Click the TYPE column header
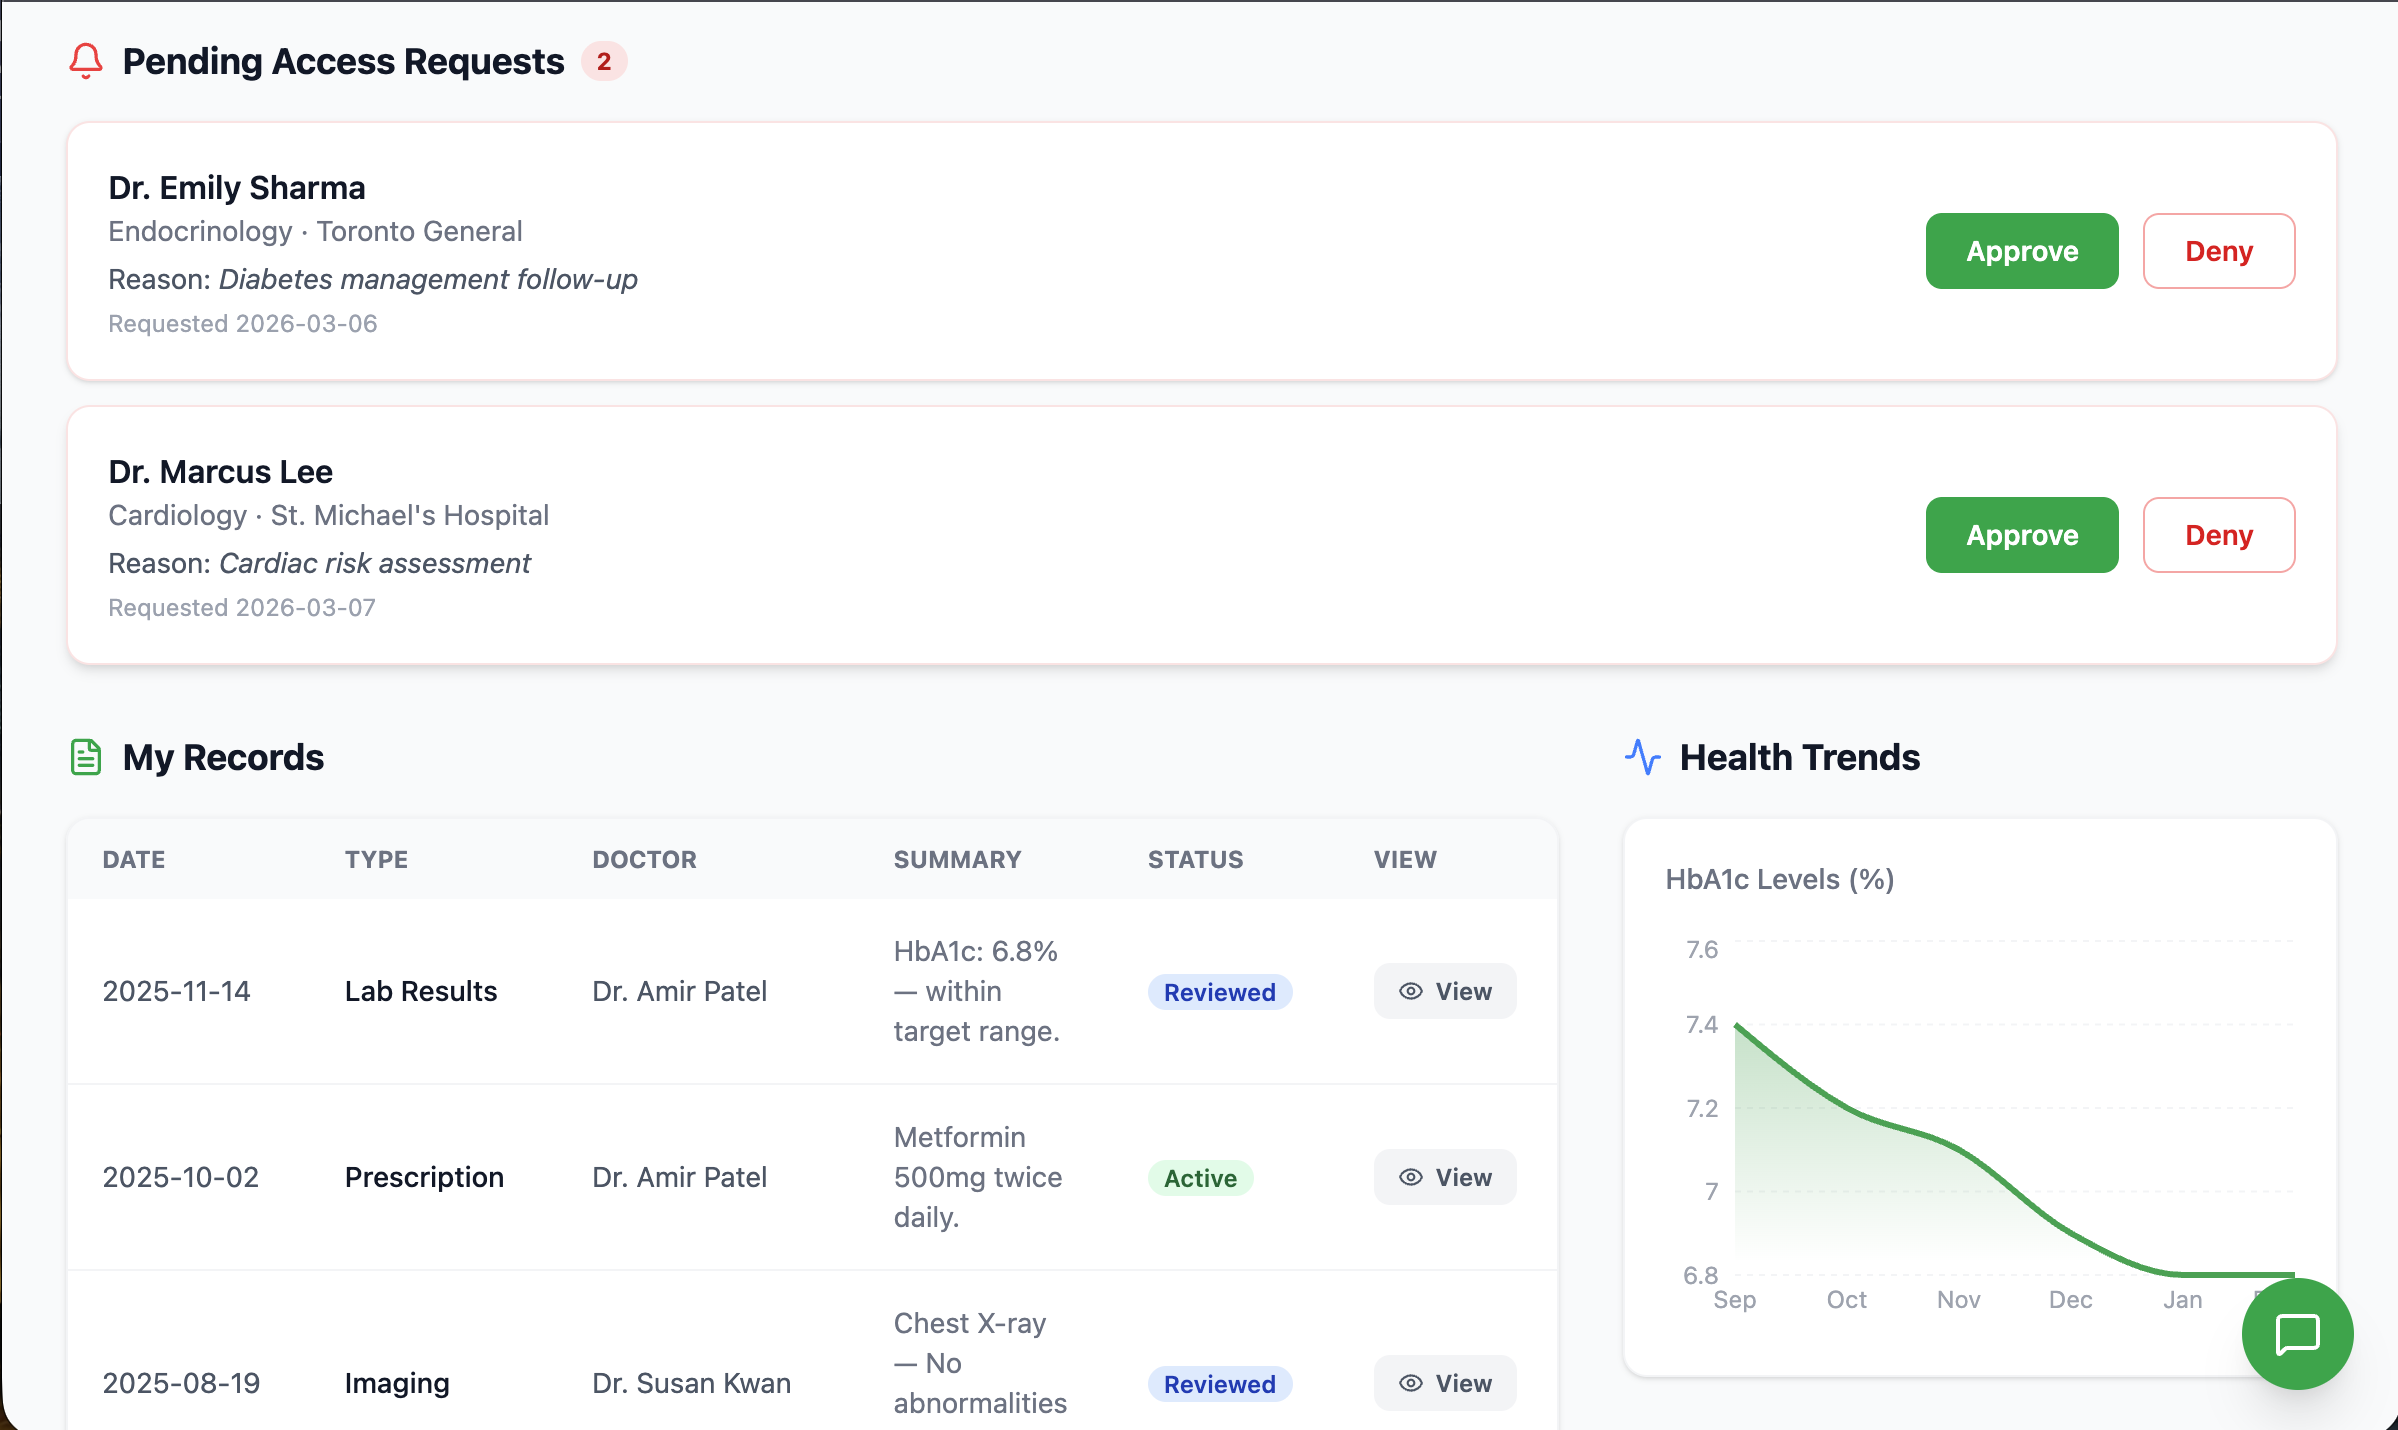 (x=376, y=859)
